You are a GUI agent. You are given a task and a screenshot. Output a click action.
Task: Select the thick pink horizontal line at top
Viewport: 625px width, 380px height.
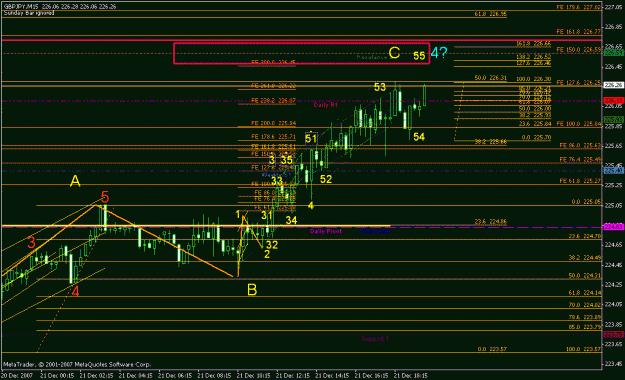pyautogui.click(x=301, y=40)
